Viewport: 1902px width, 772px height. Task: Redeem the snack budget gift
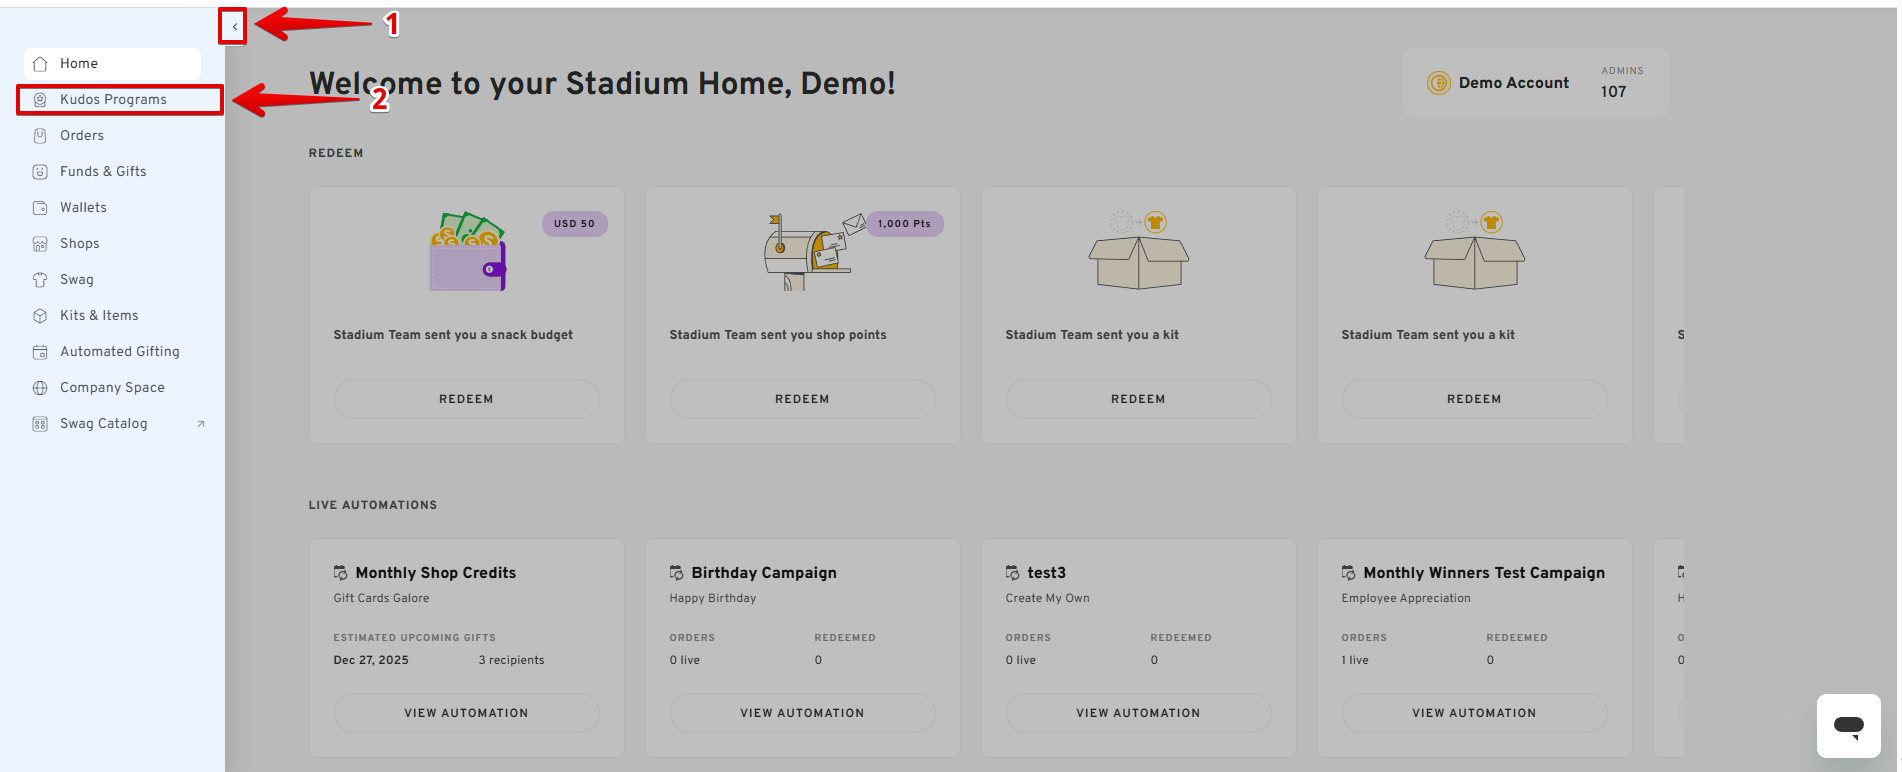pos(466,398)
